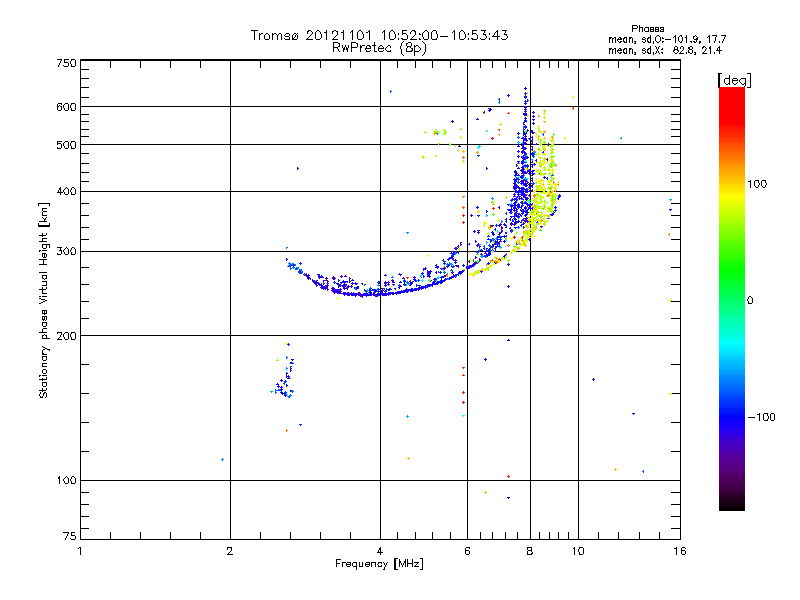Image resolution: width=800 pixels, height=600 pixels.
Task: Click the '[deg]' colorbar unit label
Action: coord(734,80)
